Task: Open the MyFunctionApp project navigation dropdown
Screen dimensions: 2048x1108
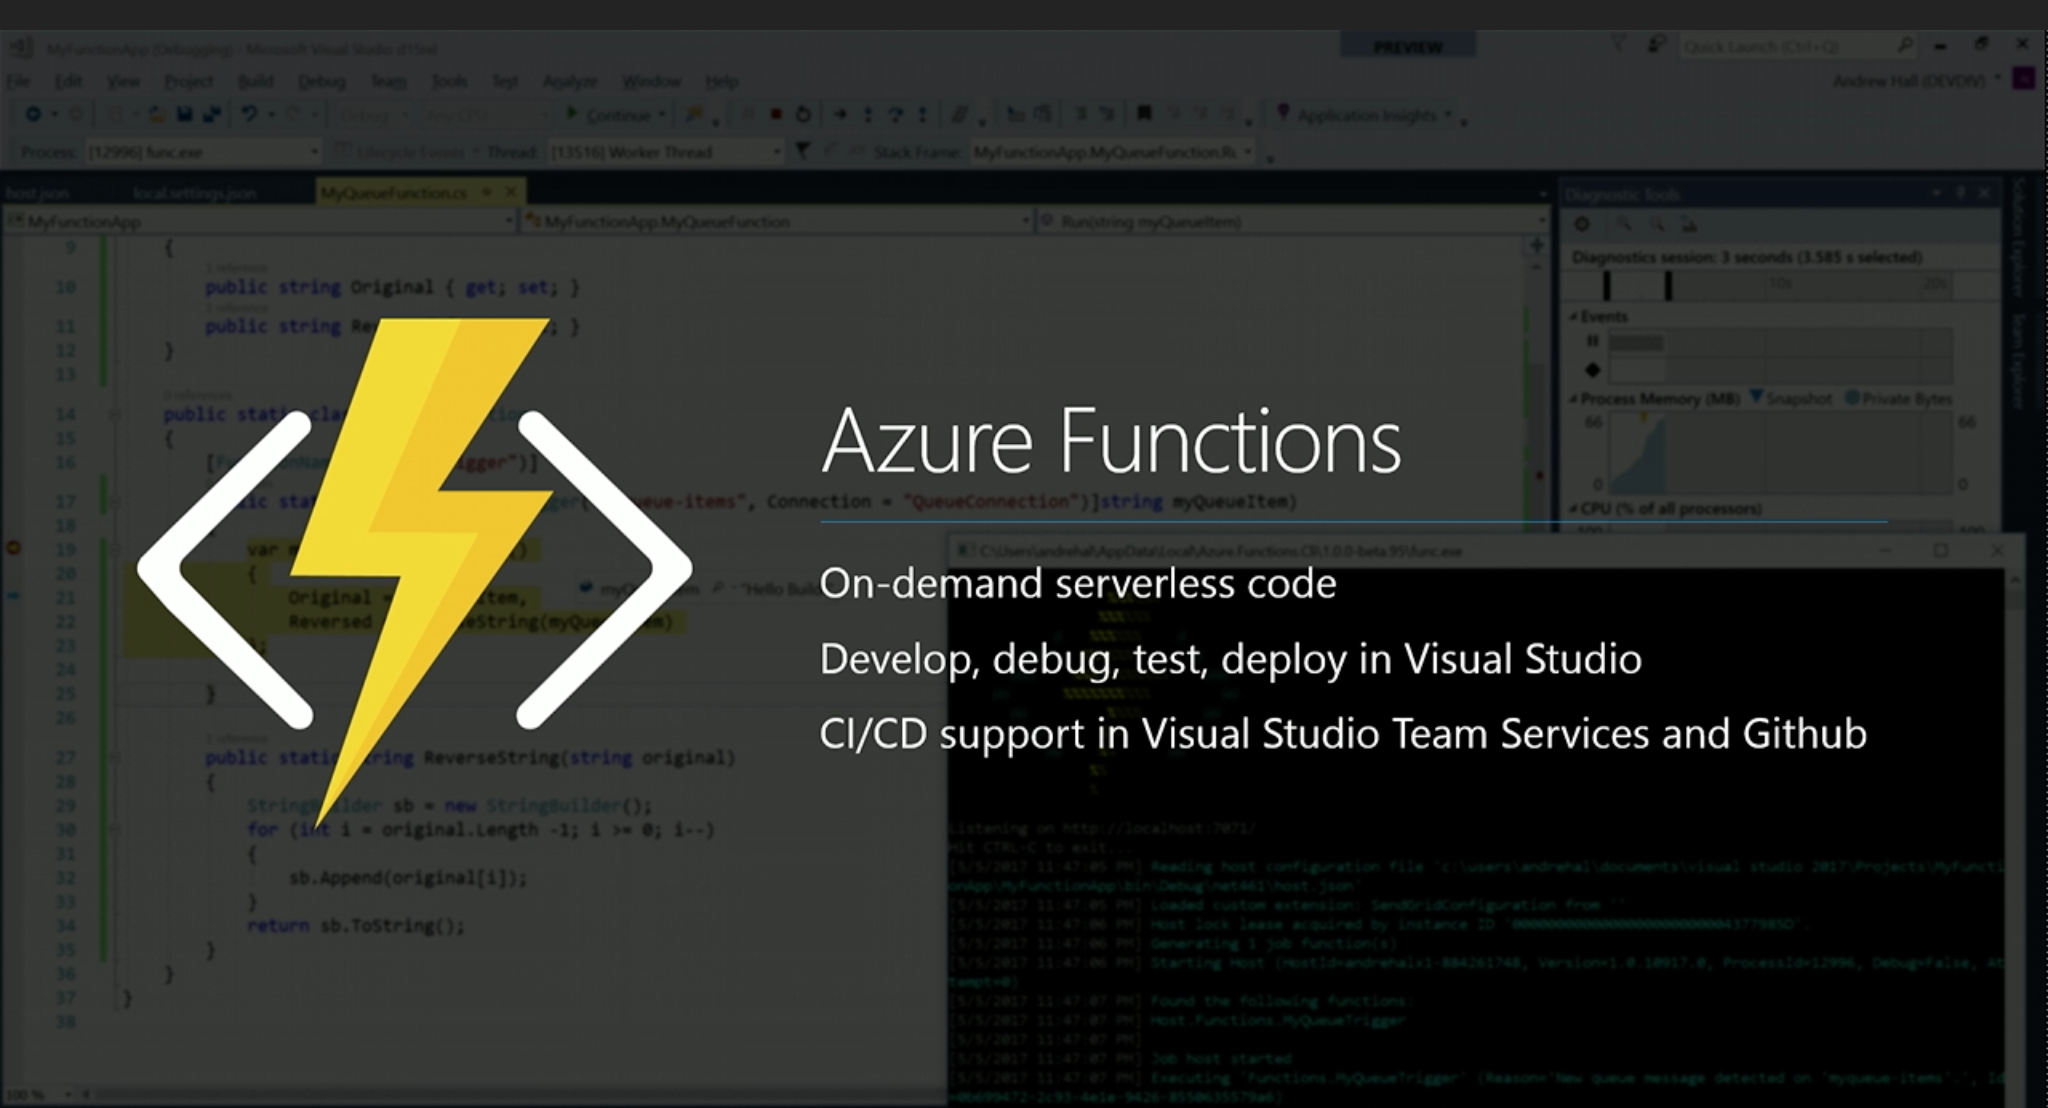Action: pyautogui.click(x=261, y=221)
